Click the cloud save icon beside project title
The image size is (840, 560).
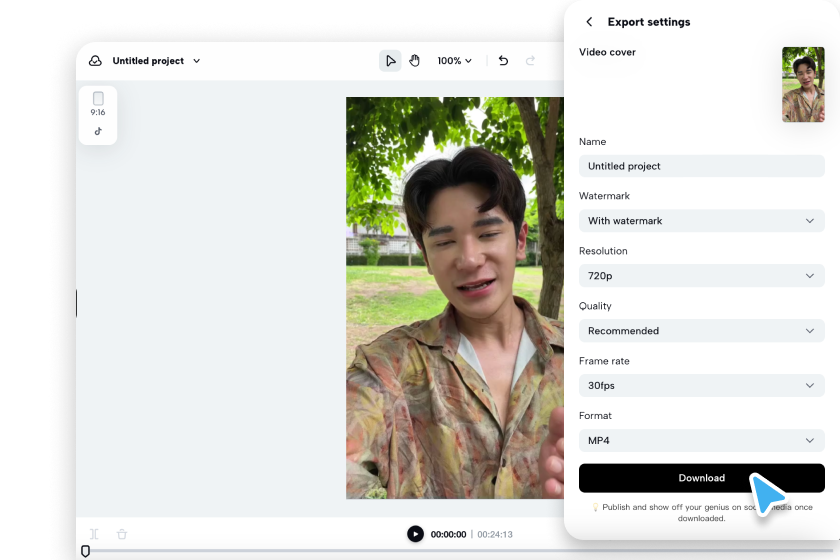pyautogui.click(x=95, y=61)
